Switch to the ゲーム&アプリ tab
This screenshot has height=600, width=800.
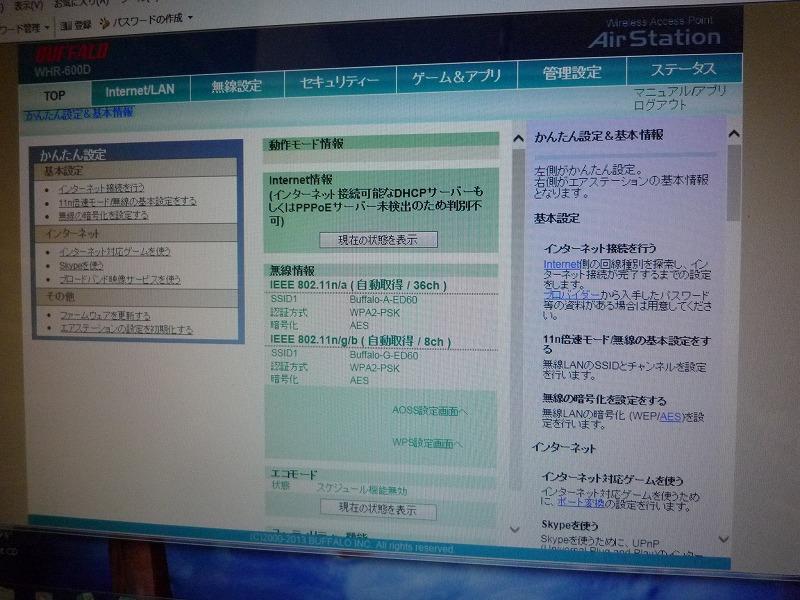tap(457, 77)
